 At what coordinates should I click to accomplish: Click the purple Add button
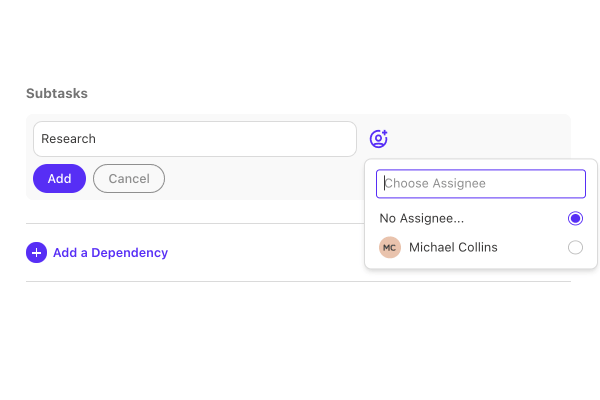tap(59, 178)
